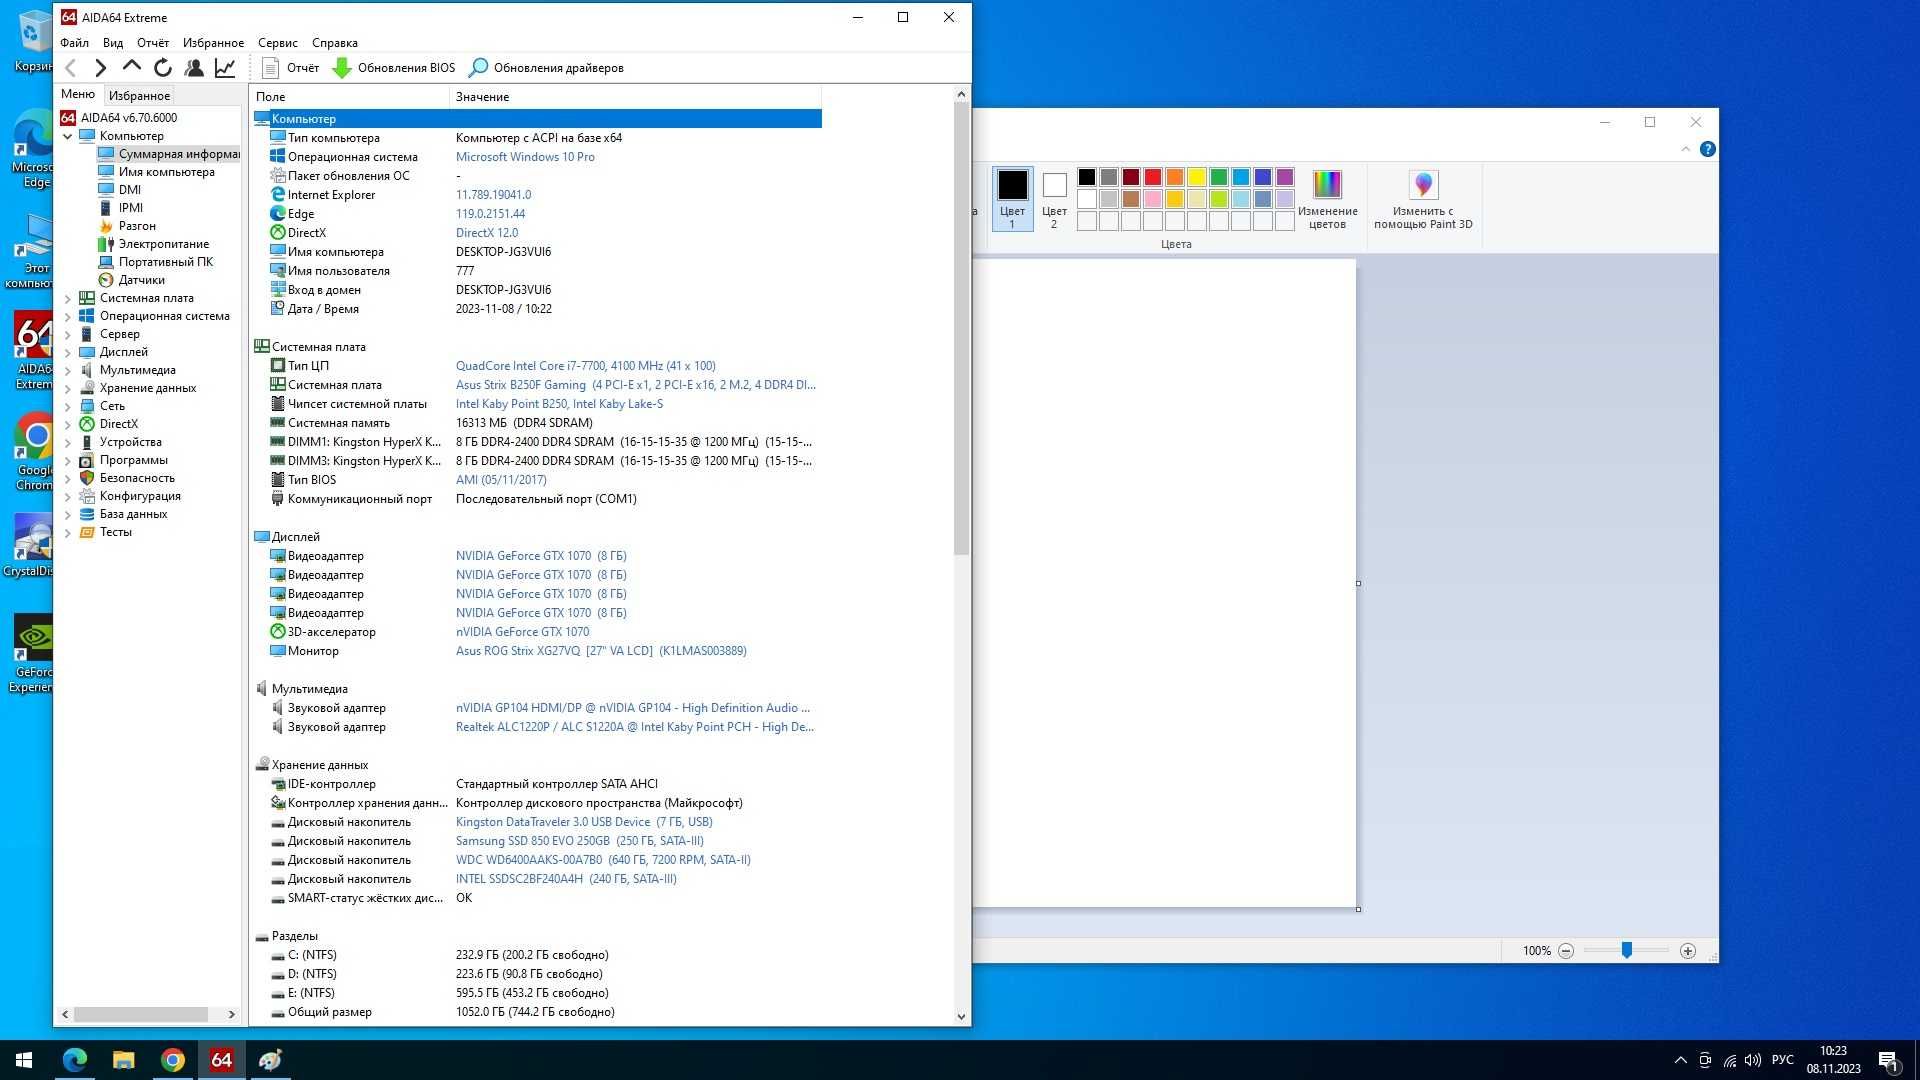Open Изменение цветов in Paint
Screen dimensions: 1920x1080
point(1327,199)
